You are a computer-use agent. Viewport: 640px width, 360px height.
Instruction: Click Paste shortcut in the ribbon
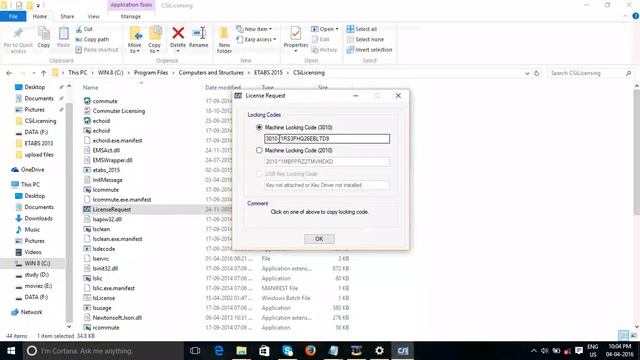(97, 50)
